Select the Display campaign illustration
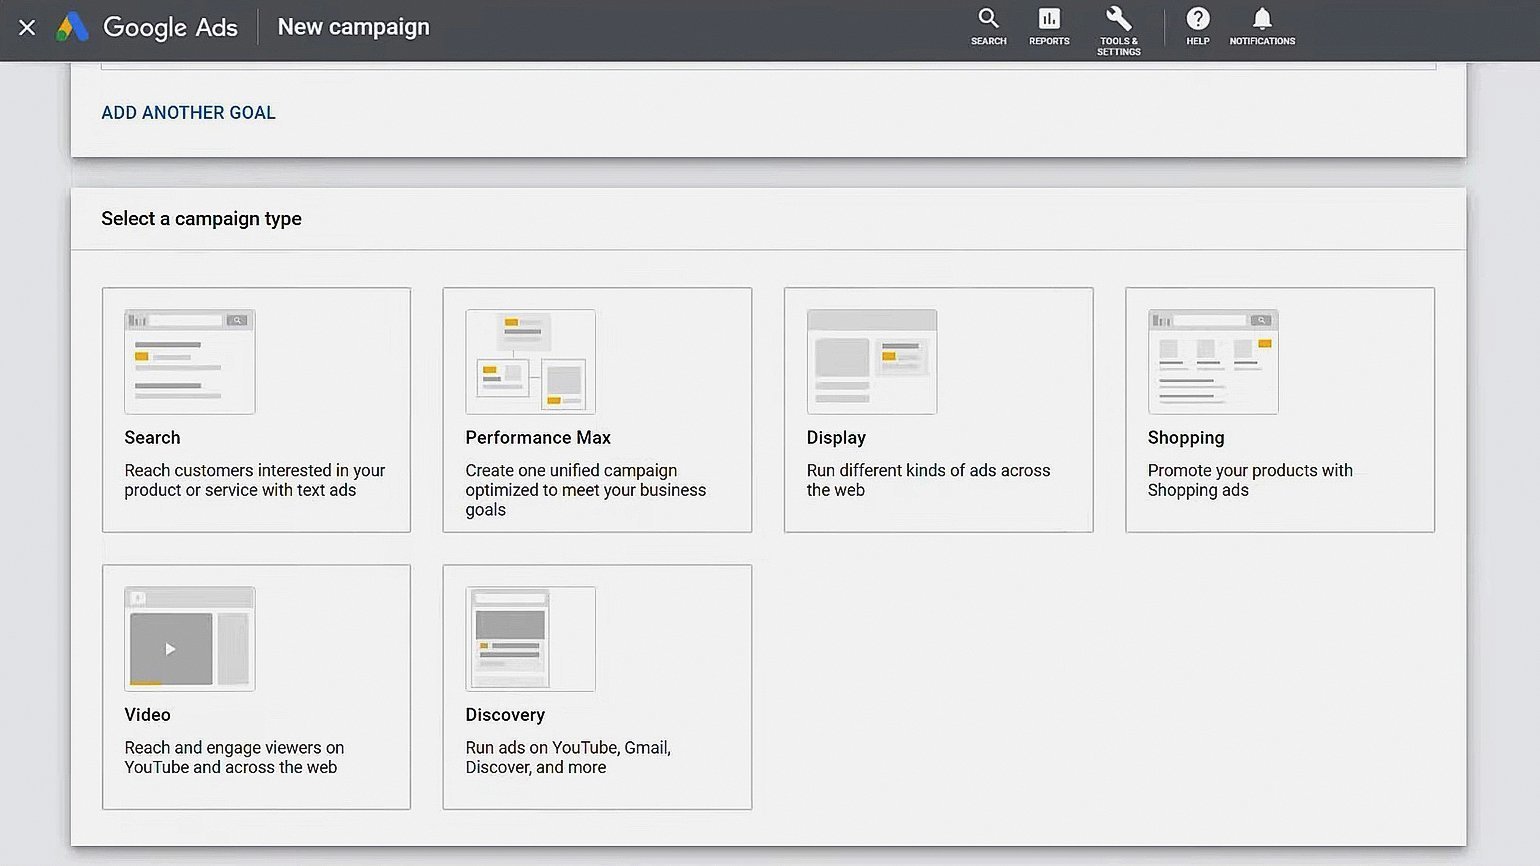This screenshot has width=1540, height=866. click(x=872, y=362)
